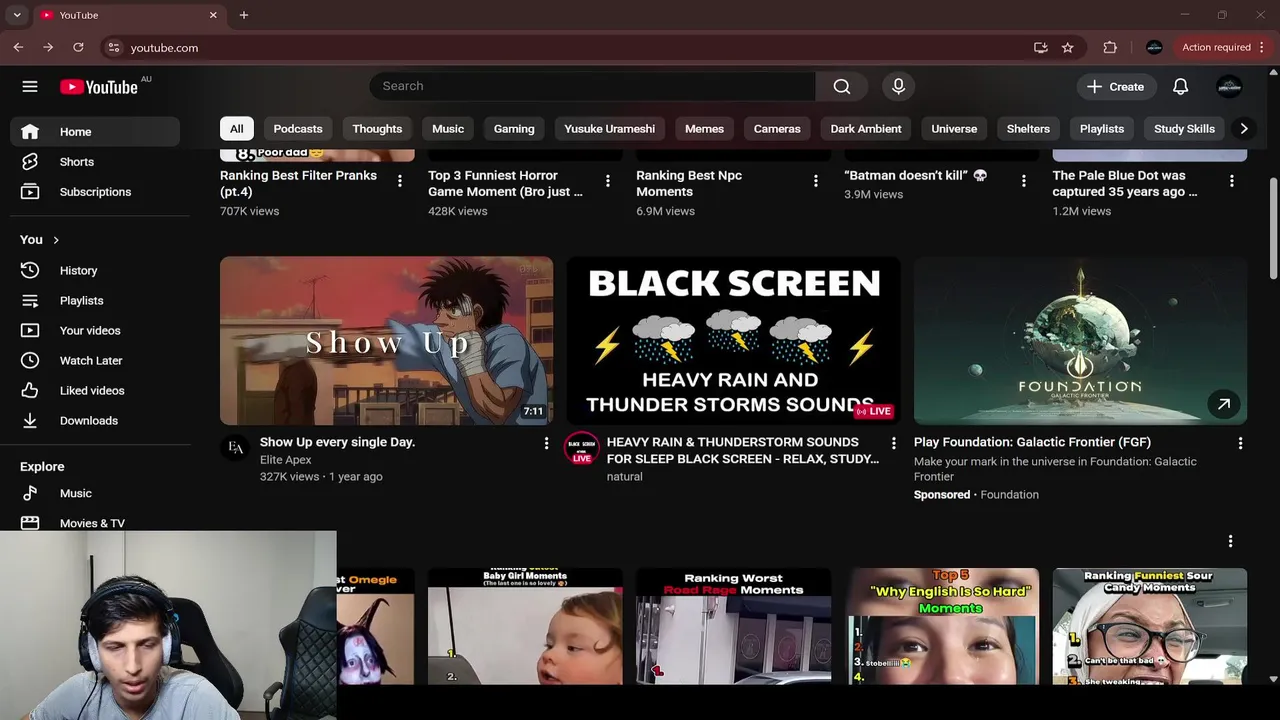Open options for The Pale Blue Dot

[x=1232, y=181]
